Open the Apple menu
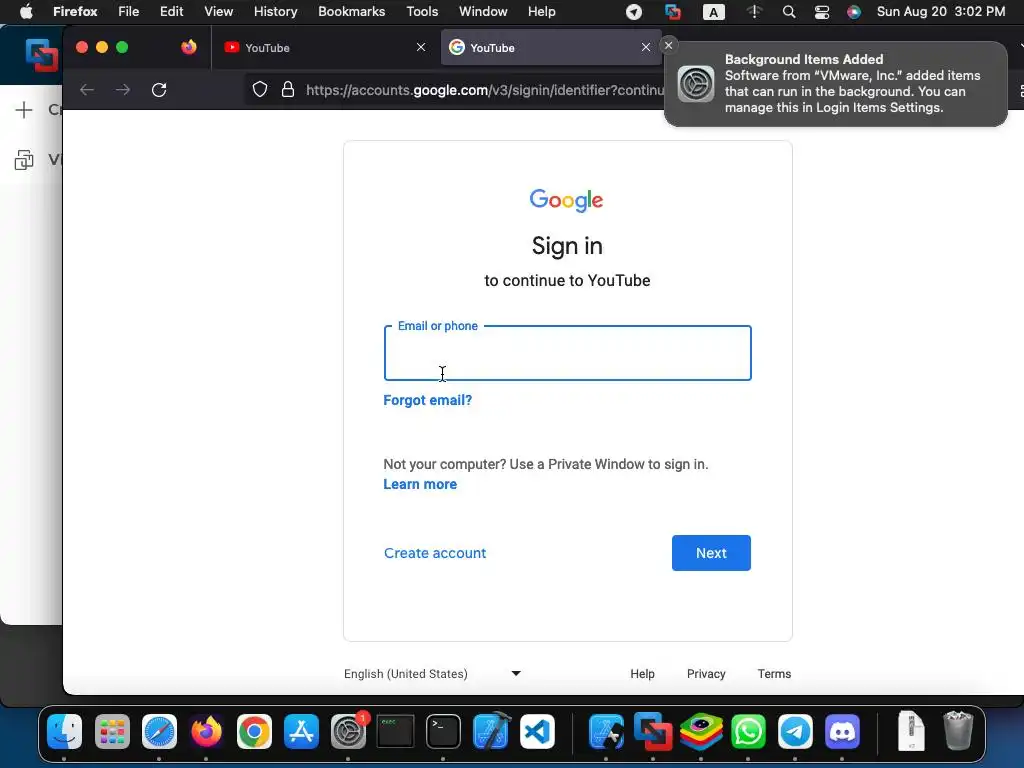Image resolution: width=1024 pixels, height=768 pixels. 26,12
